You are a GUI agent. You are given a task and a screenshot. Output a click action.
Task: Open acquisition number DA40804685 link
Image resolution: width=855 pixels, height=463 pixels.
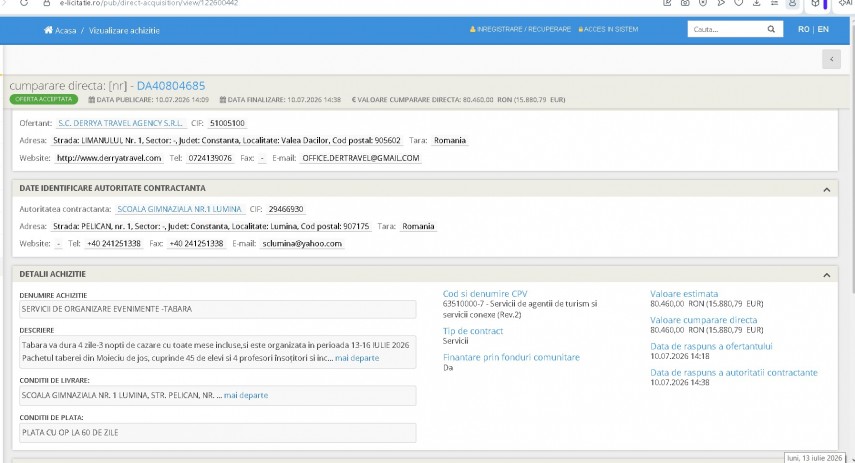[x=171, y=86]
